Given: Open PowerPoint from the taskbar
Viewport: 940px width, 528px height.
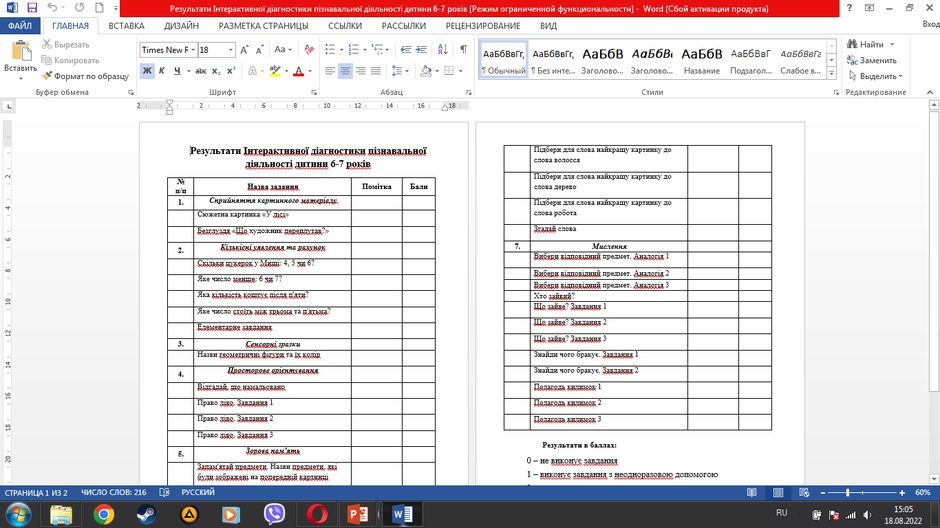Looking at the screenshot, I should point(358,514).
